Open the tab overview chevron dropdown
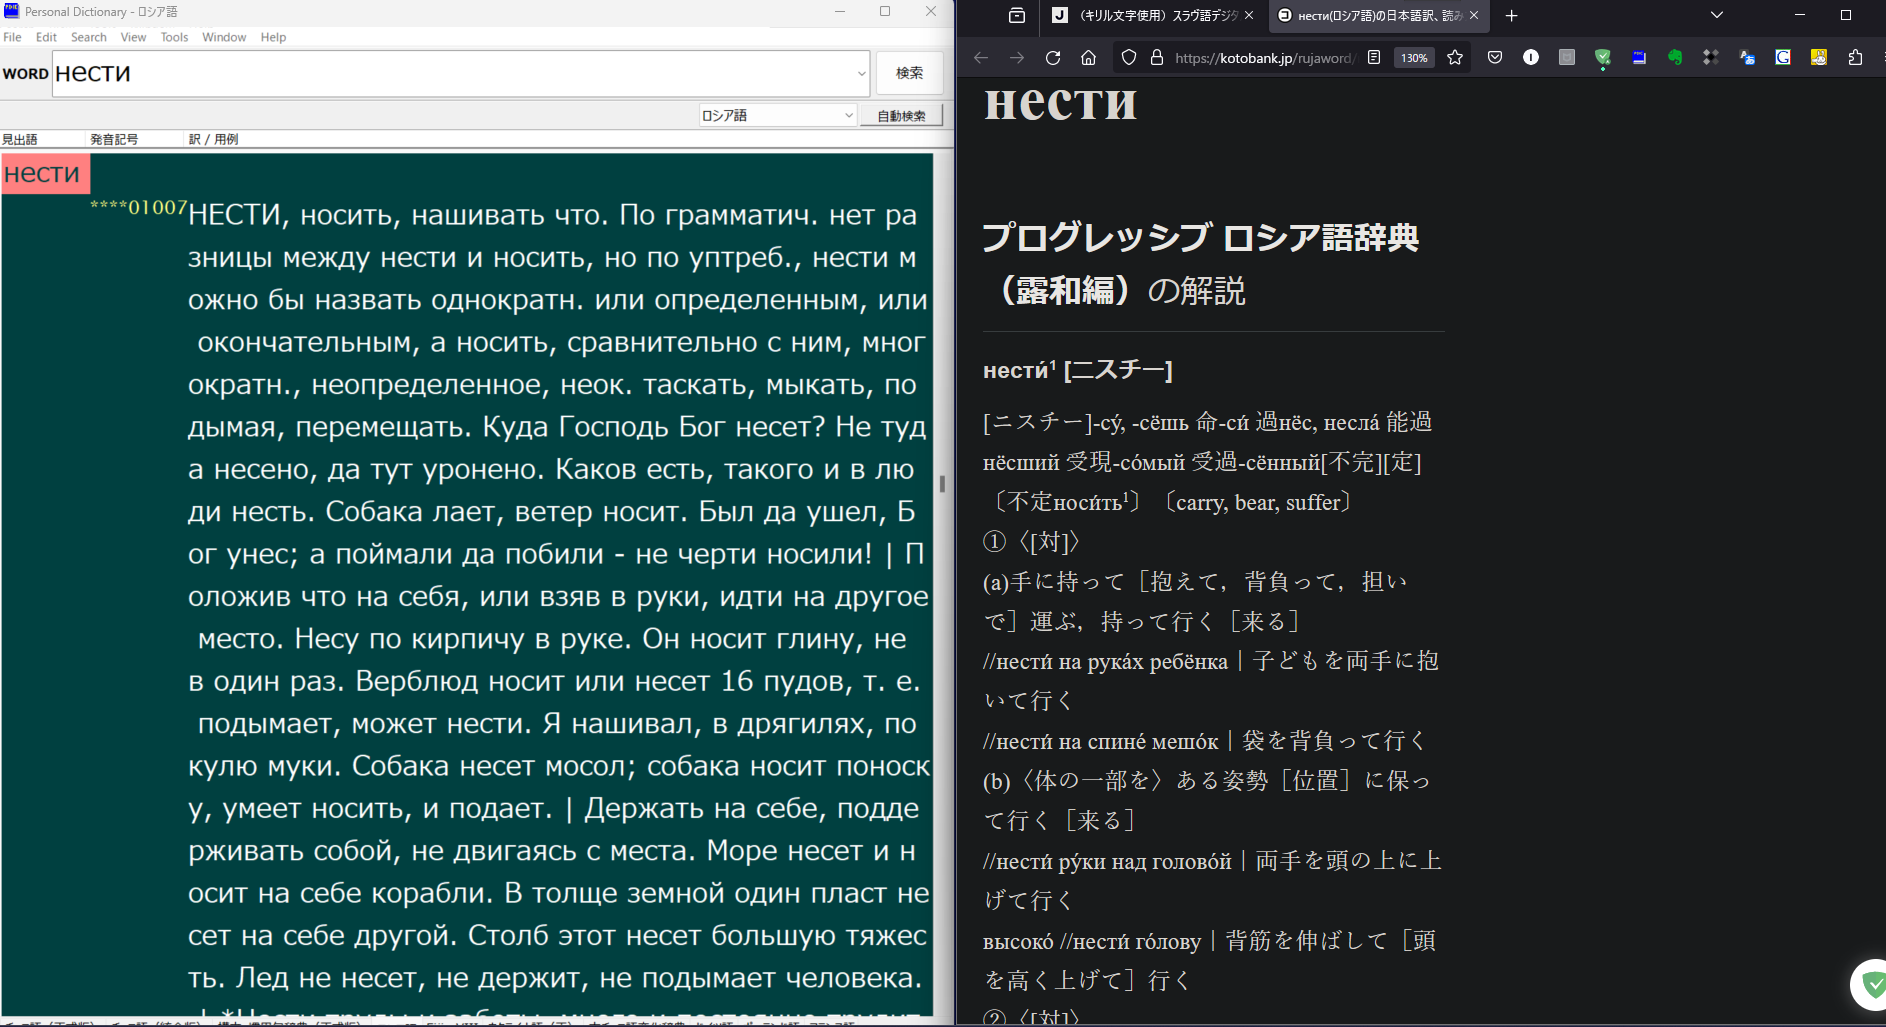 point(1717,15)
